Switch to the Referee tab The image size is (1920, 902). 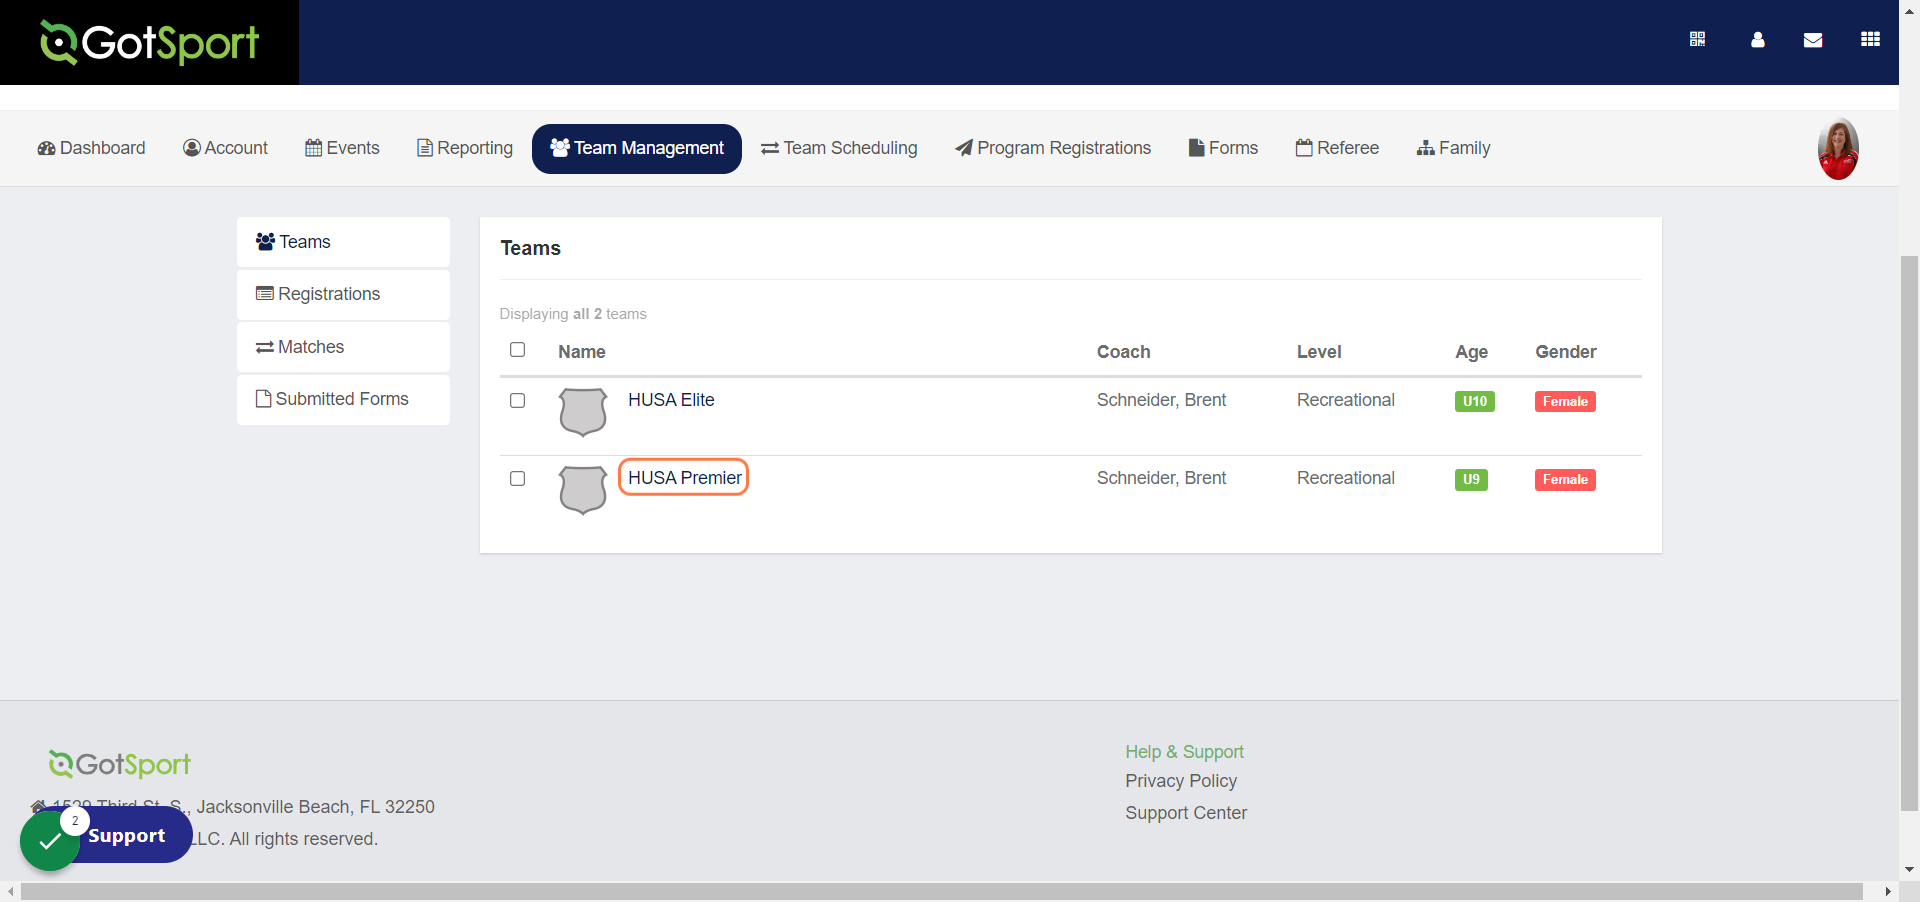click(1337, 148)
